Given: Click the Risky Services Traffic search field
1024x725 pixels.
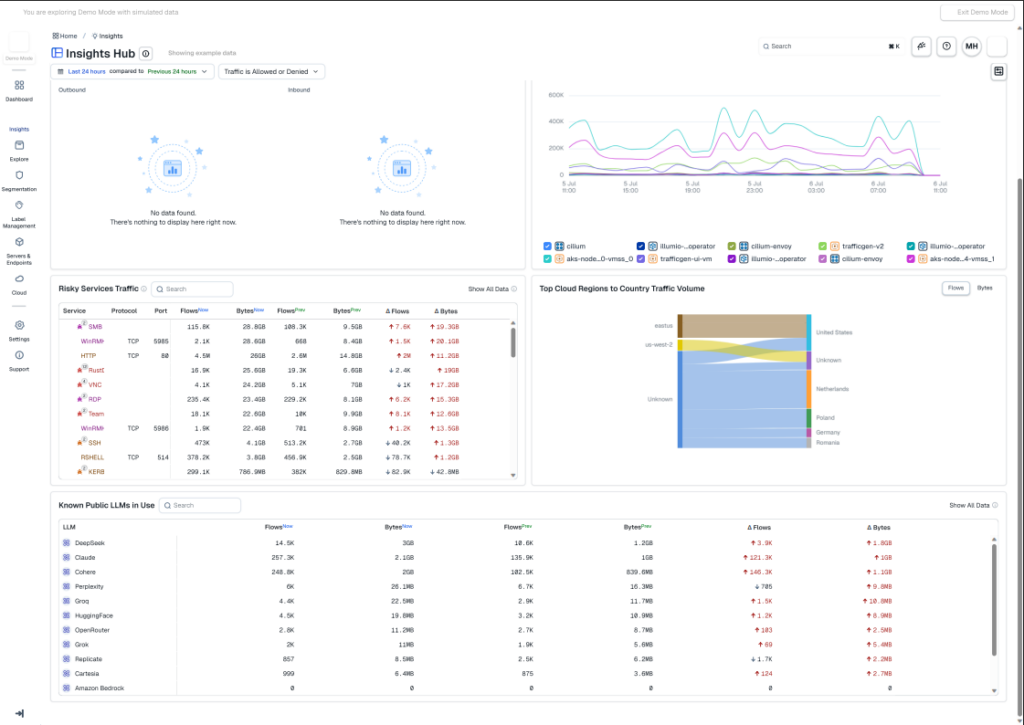Looking at the screenshot, I should (192, 289).
